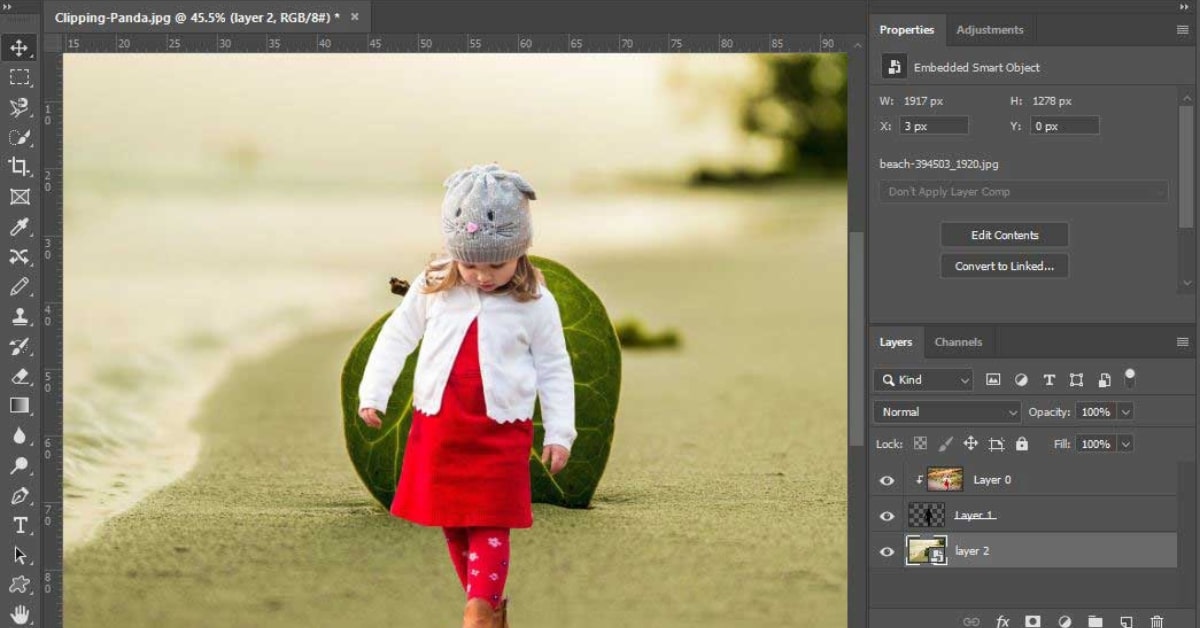Turn layer filtering switch on or off
The image size is (1200, 628).
(x=1130, y=378)
